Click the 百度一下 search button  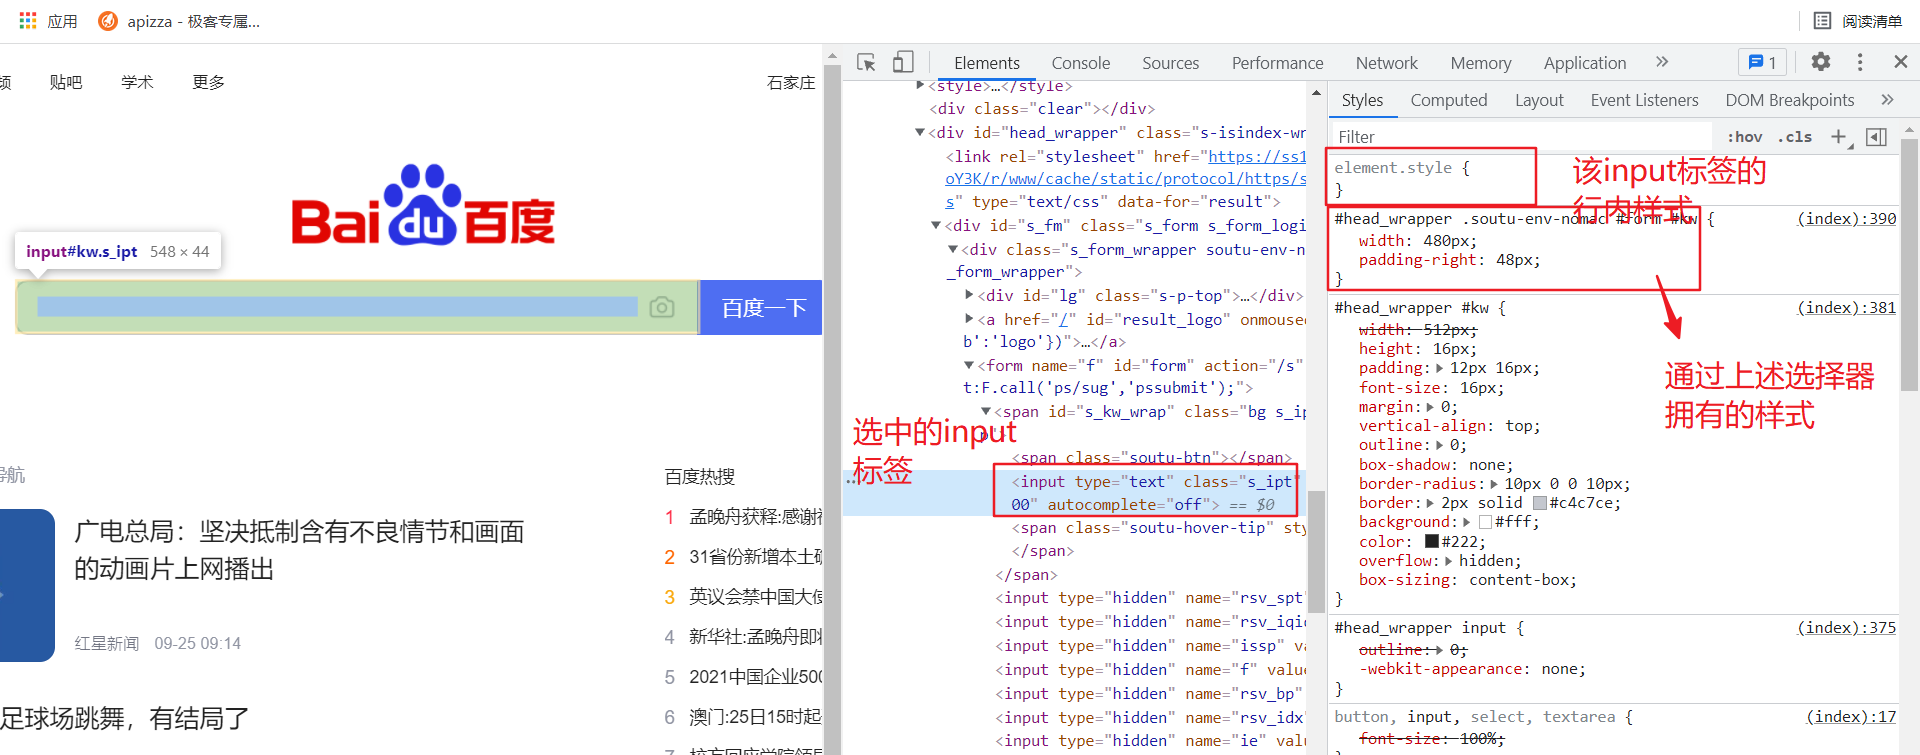pyautogui.click(x=762, y=307)
